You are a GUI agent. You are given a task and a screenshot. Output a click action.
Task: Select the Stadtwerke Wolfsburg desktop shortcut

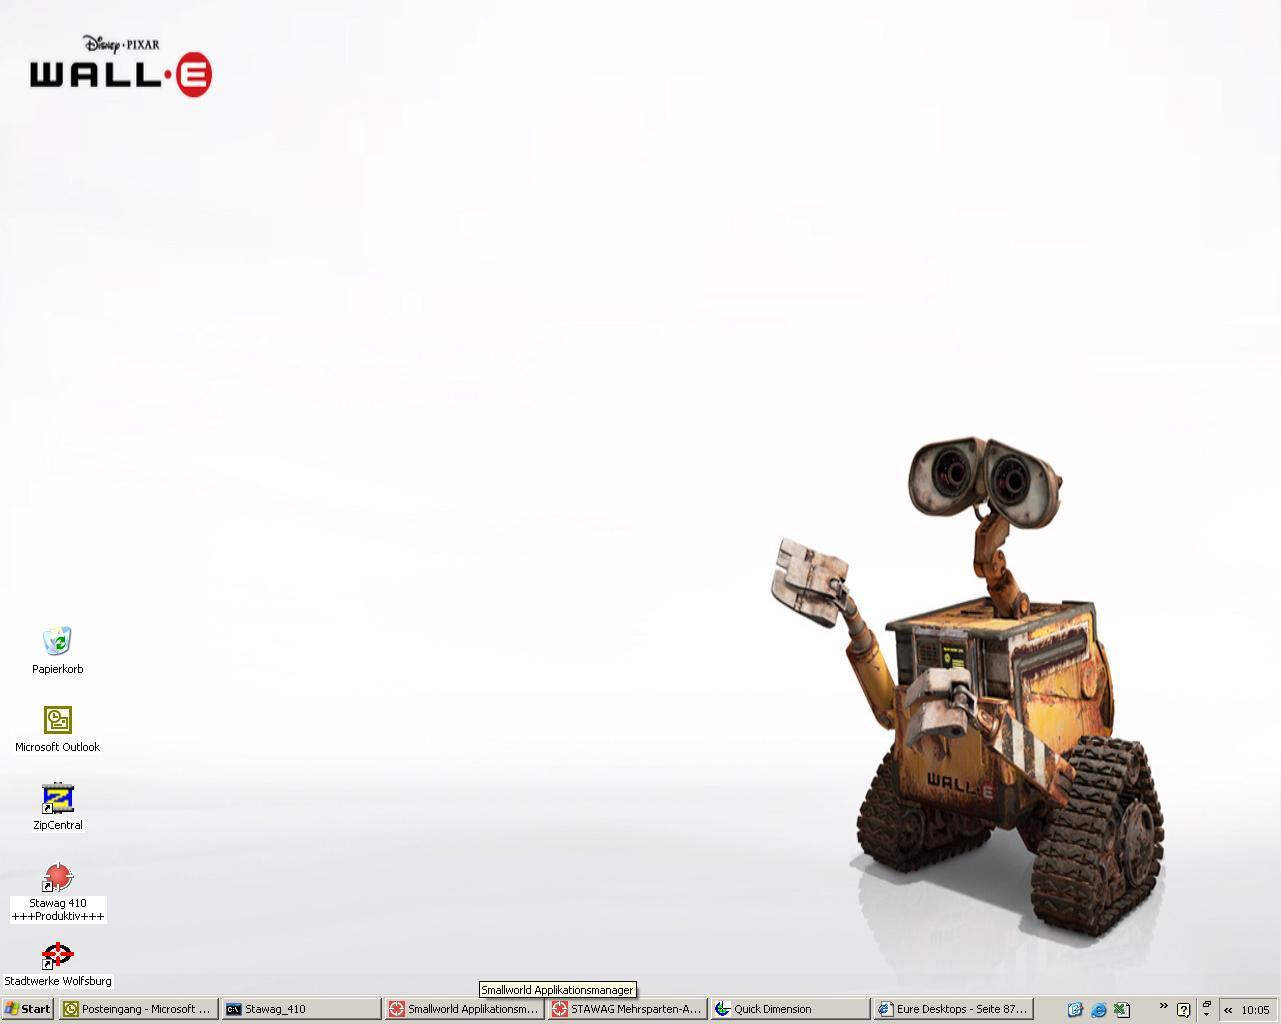click(57, 964)
